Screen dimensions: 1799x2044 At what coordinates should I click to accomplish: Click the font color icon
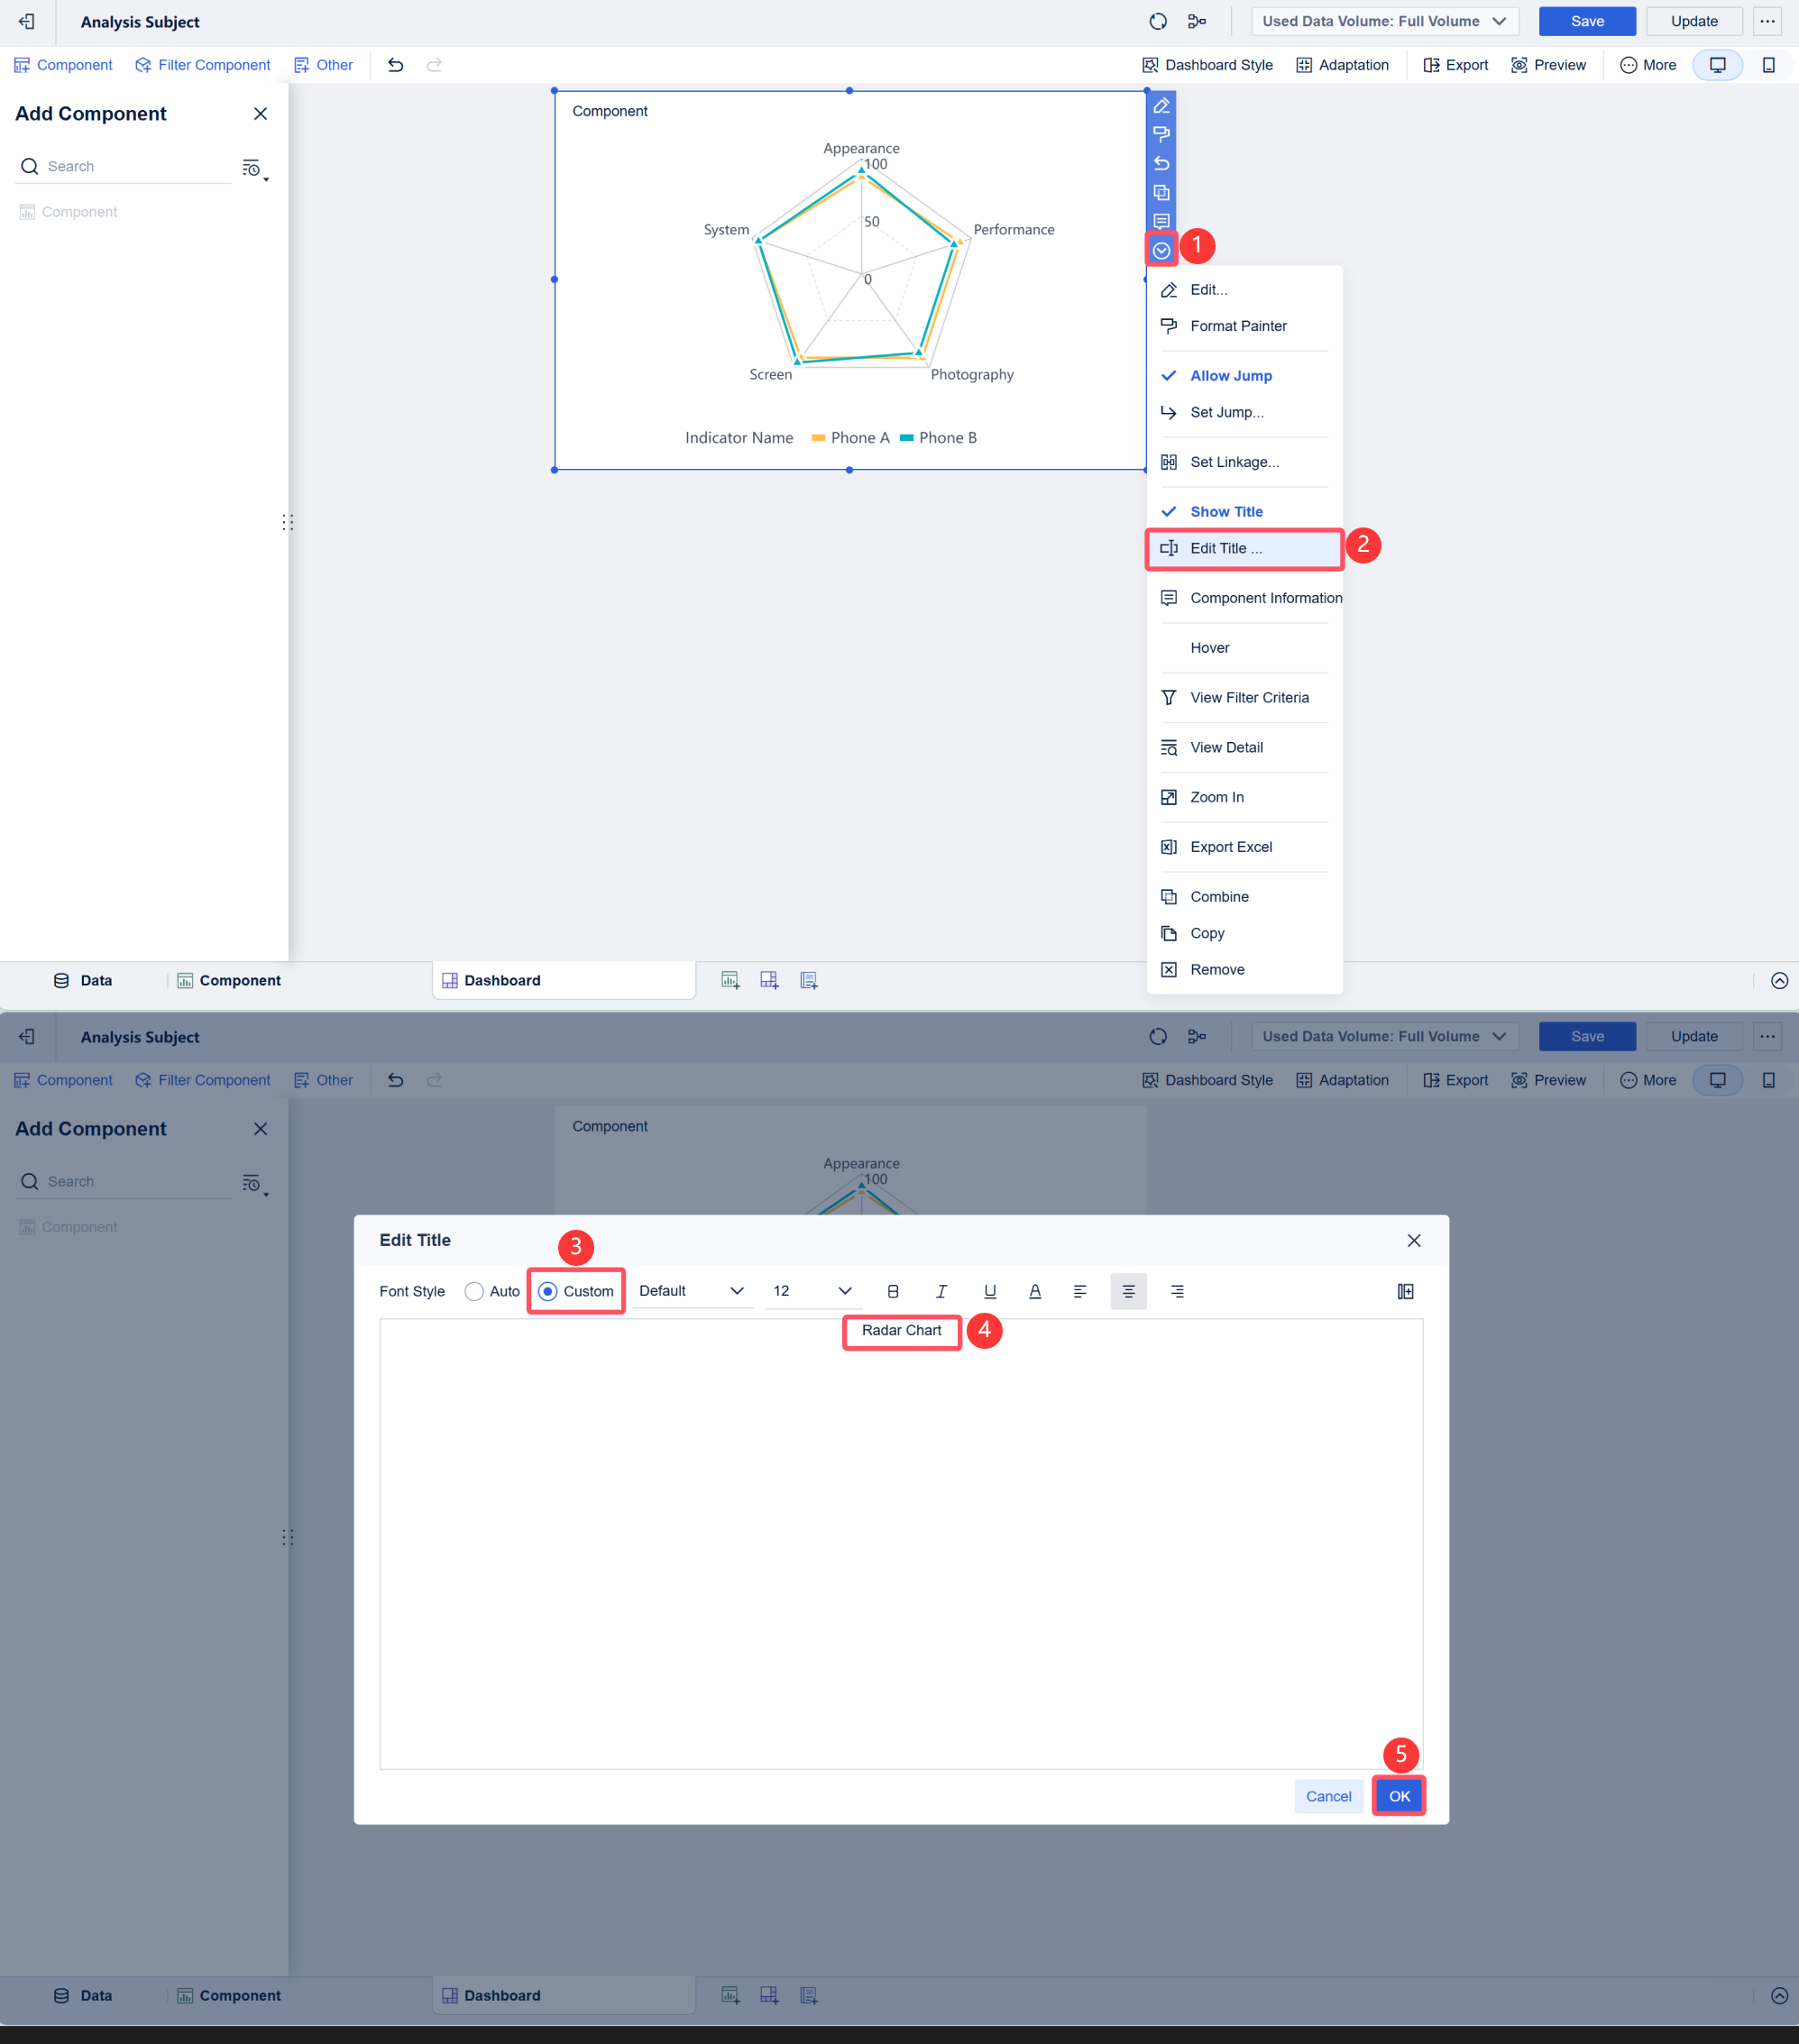(1035, 1291)
